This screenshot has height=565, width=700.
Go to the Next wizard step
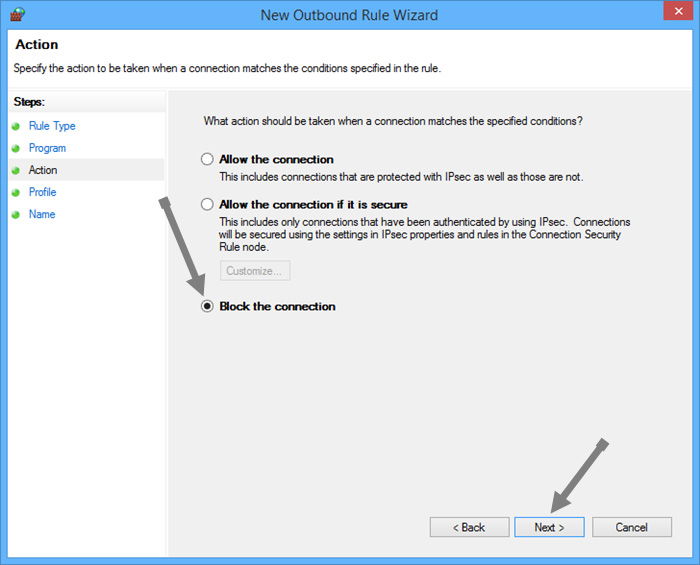[549, 527]
